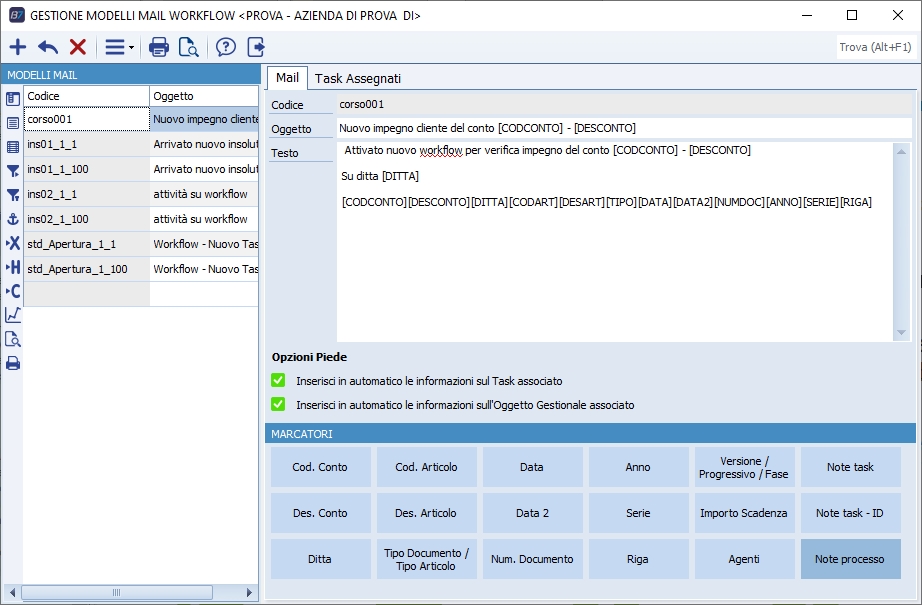Click the printer icon in top toolbar
This screenshot has height=605, width=922.
(x=158, y=47)
